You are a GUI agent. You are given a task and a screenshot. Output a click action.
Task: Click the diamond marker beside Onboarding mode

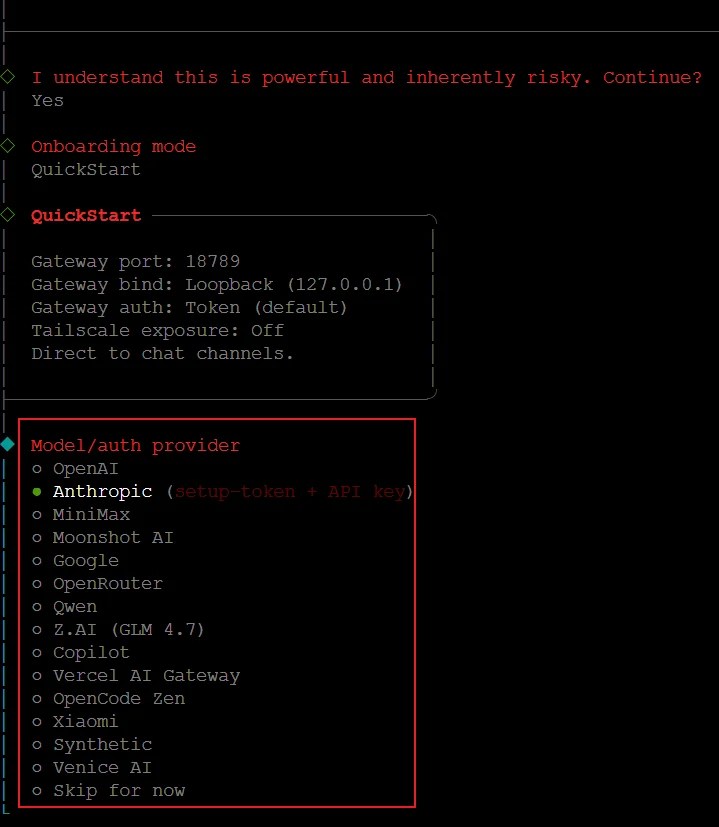coord(8,146)
